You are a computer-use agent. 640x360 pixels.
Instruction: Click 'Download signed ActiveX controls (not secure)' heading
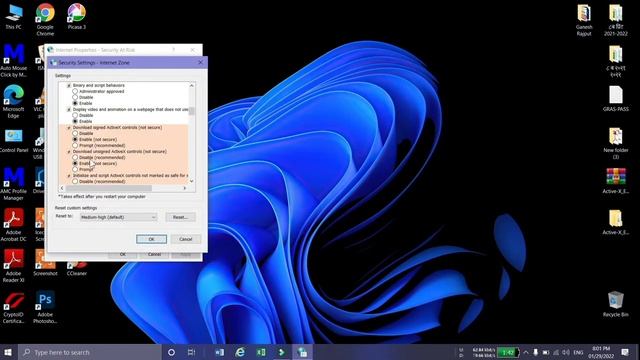(x=117, y=128)
